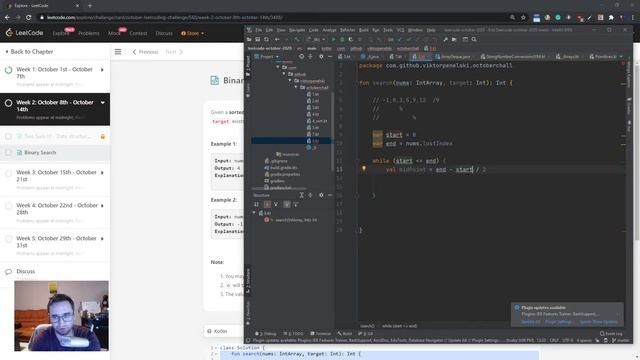The image size is (640, 360).
Task: Click the Save All icon in IntelliJ toolbar
Action: (x=258, y=40)
